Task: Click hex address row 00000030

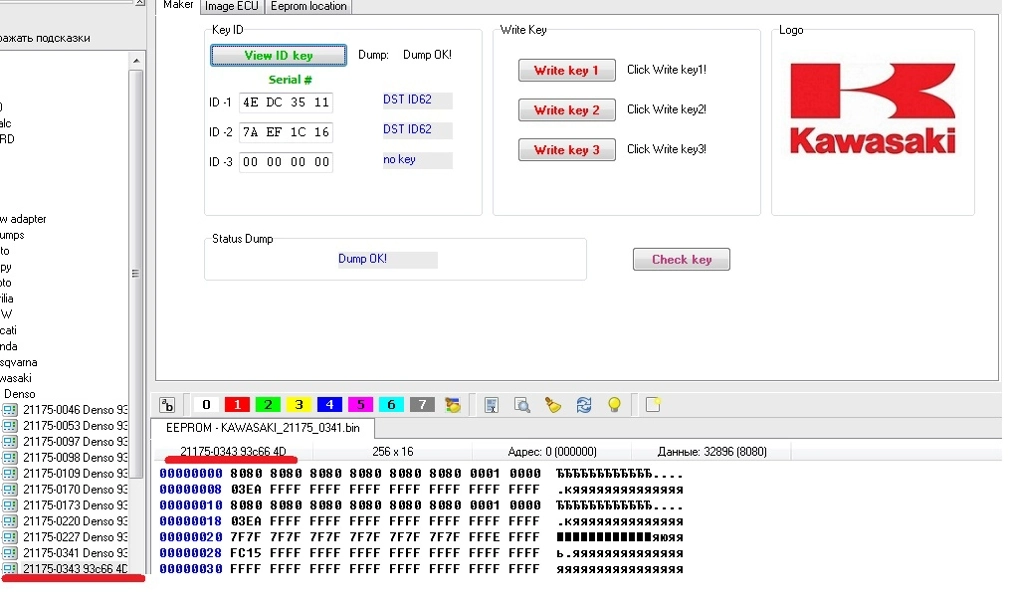Action: coord(190,569)
